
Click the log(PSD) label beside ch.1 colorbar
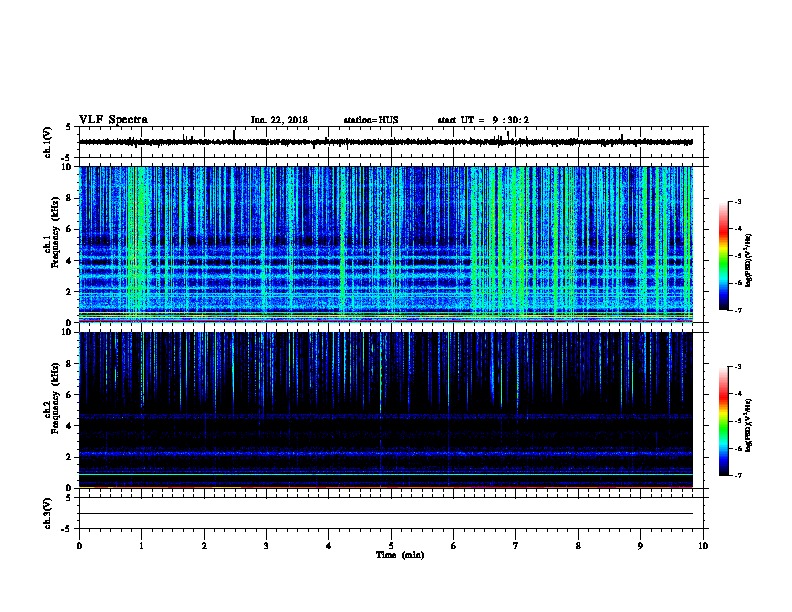[x=748, y=260]
